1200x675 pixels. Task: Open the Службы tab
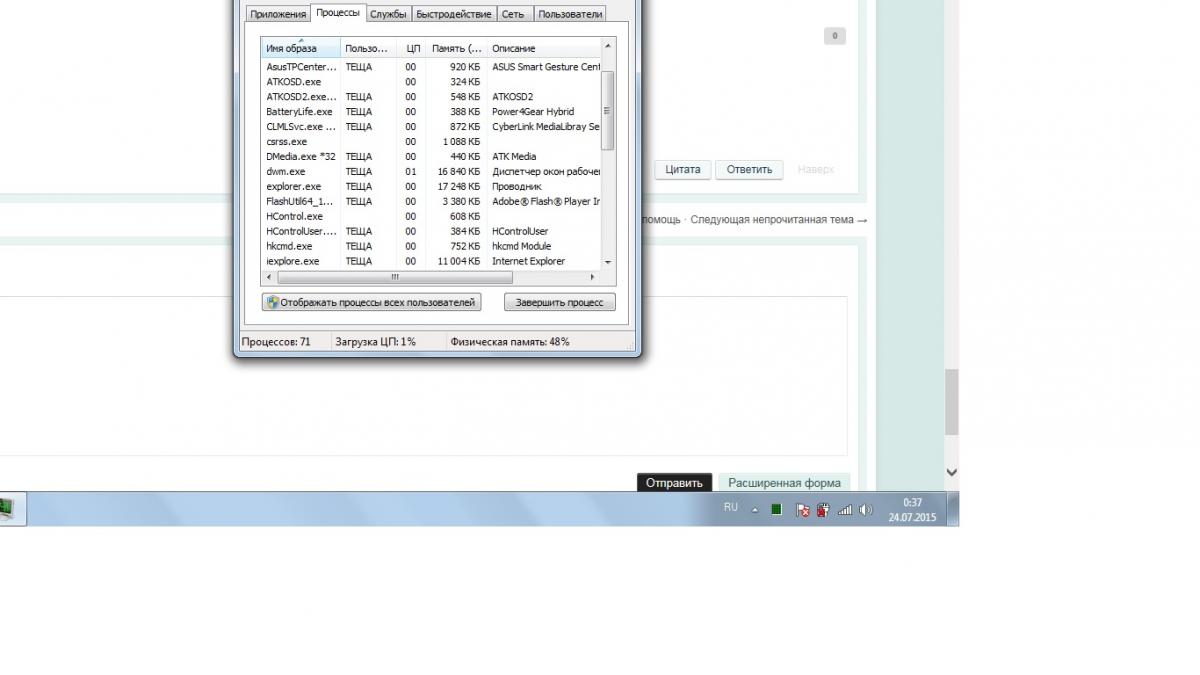tap(388, 14)
